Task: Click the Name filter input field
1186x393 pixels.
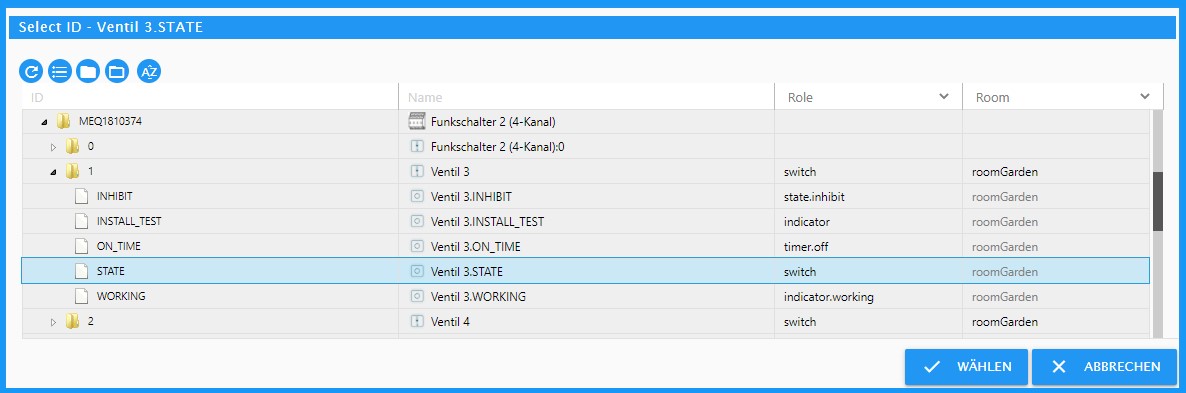Action: [586, 97]
